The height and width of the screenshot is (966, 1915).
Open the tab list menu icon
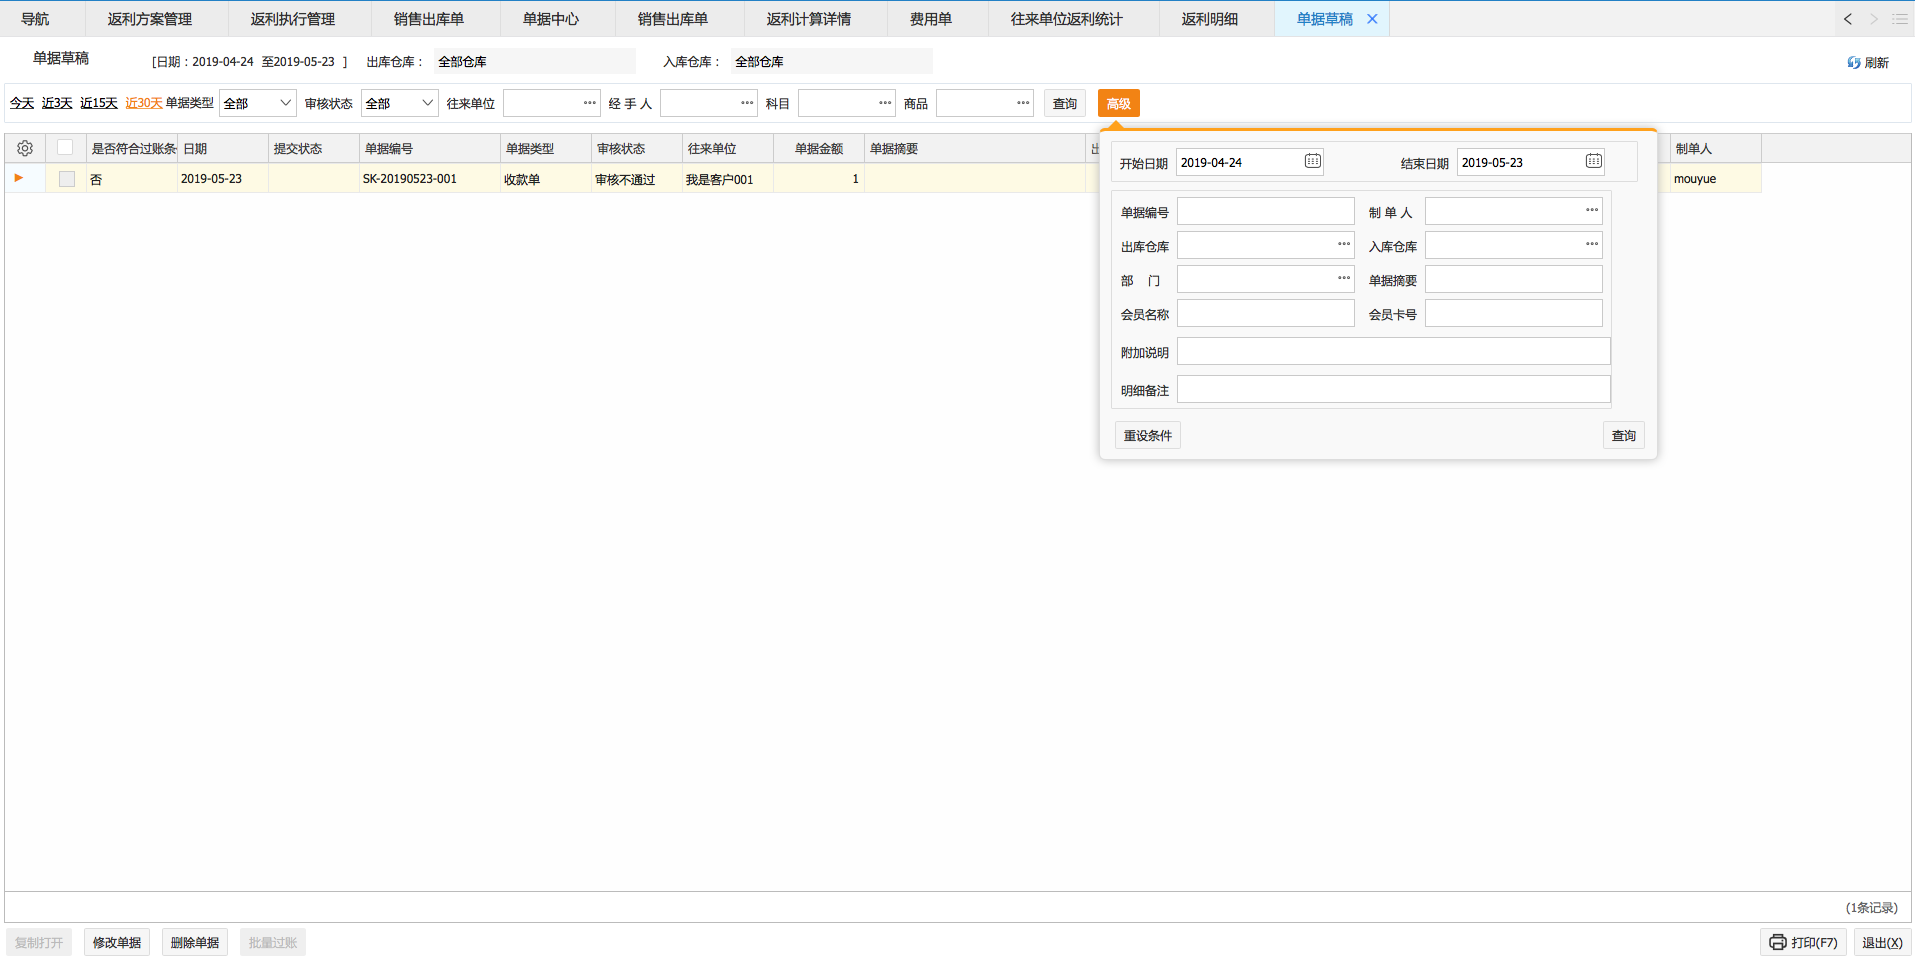(1899, 19)
